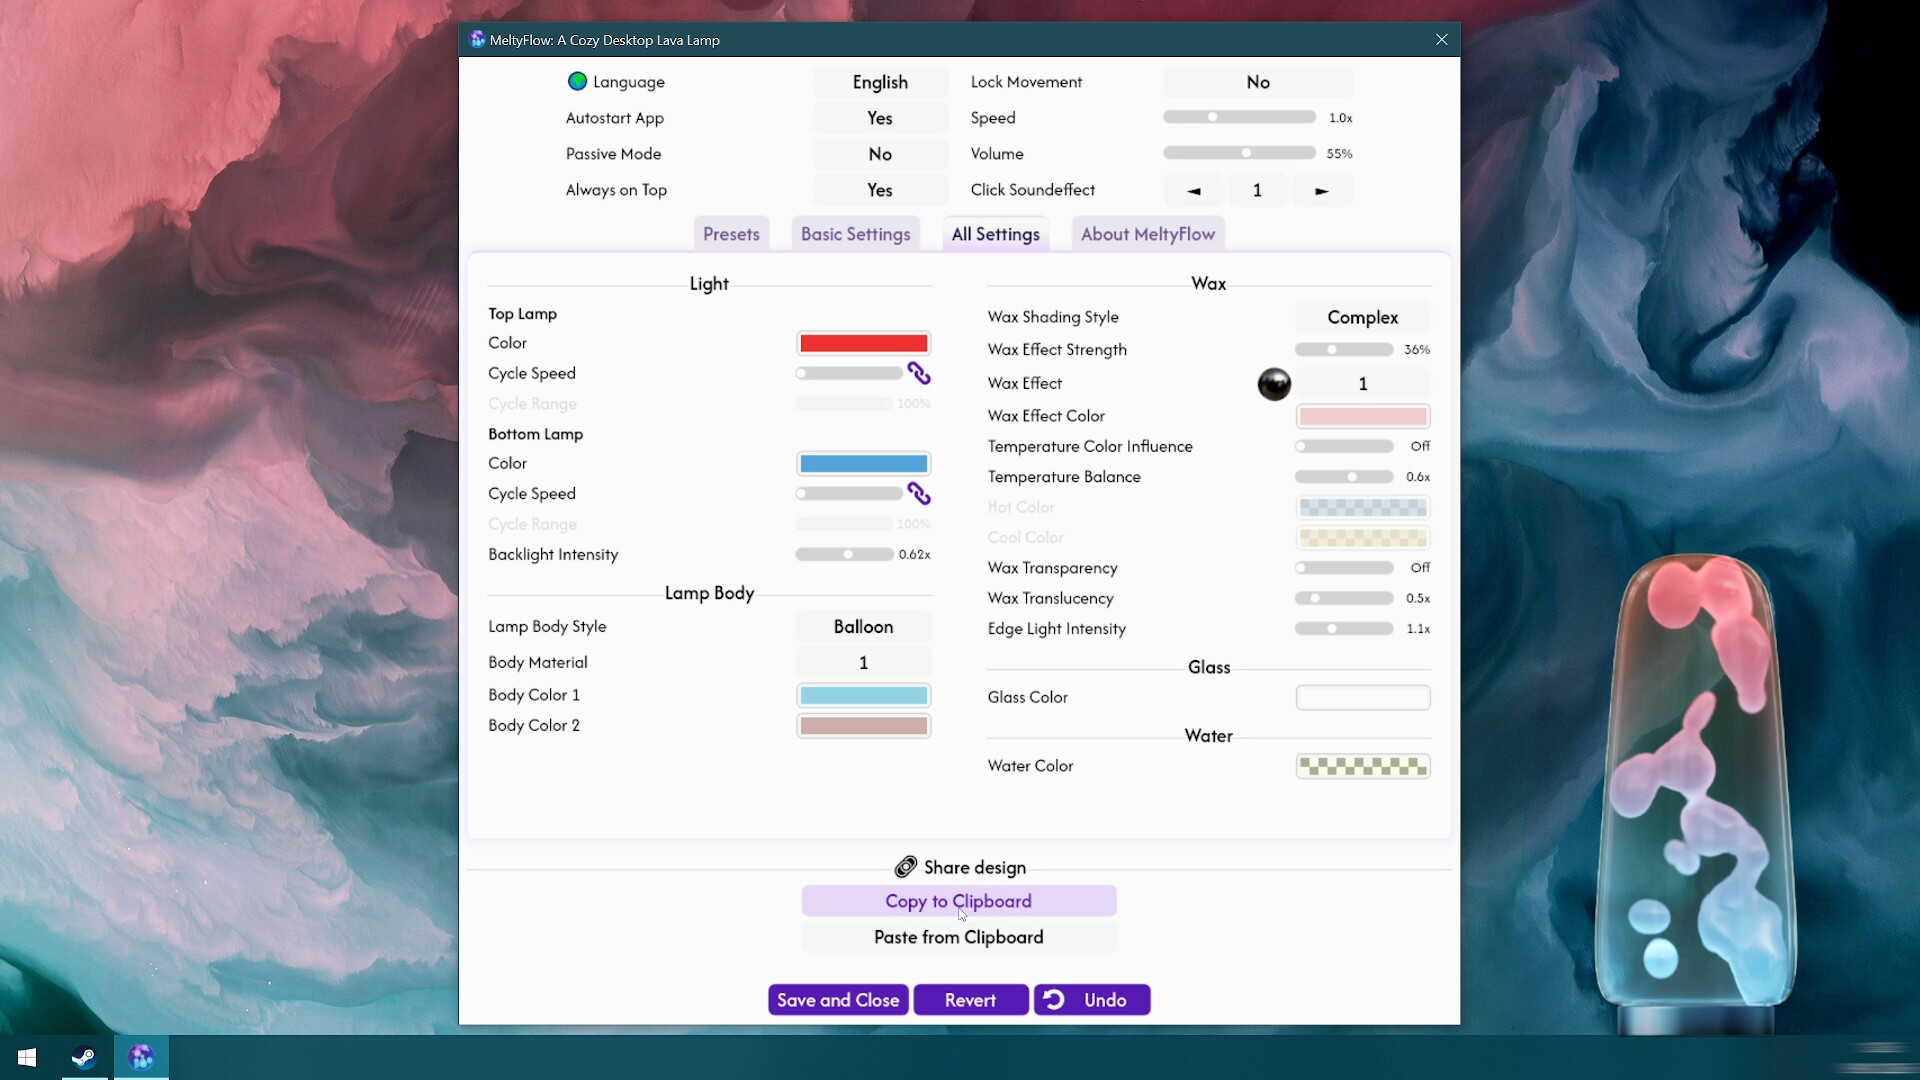
Task: Toggle Lock Movement setting
Action: click(x=1257, y=82)
